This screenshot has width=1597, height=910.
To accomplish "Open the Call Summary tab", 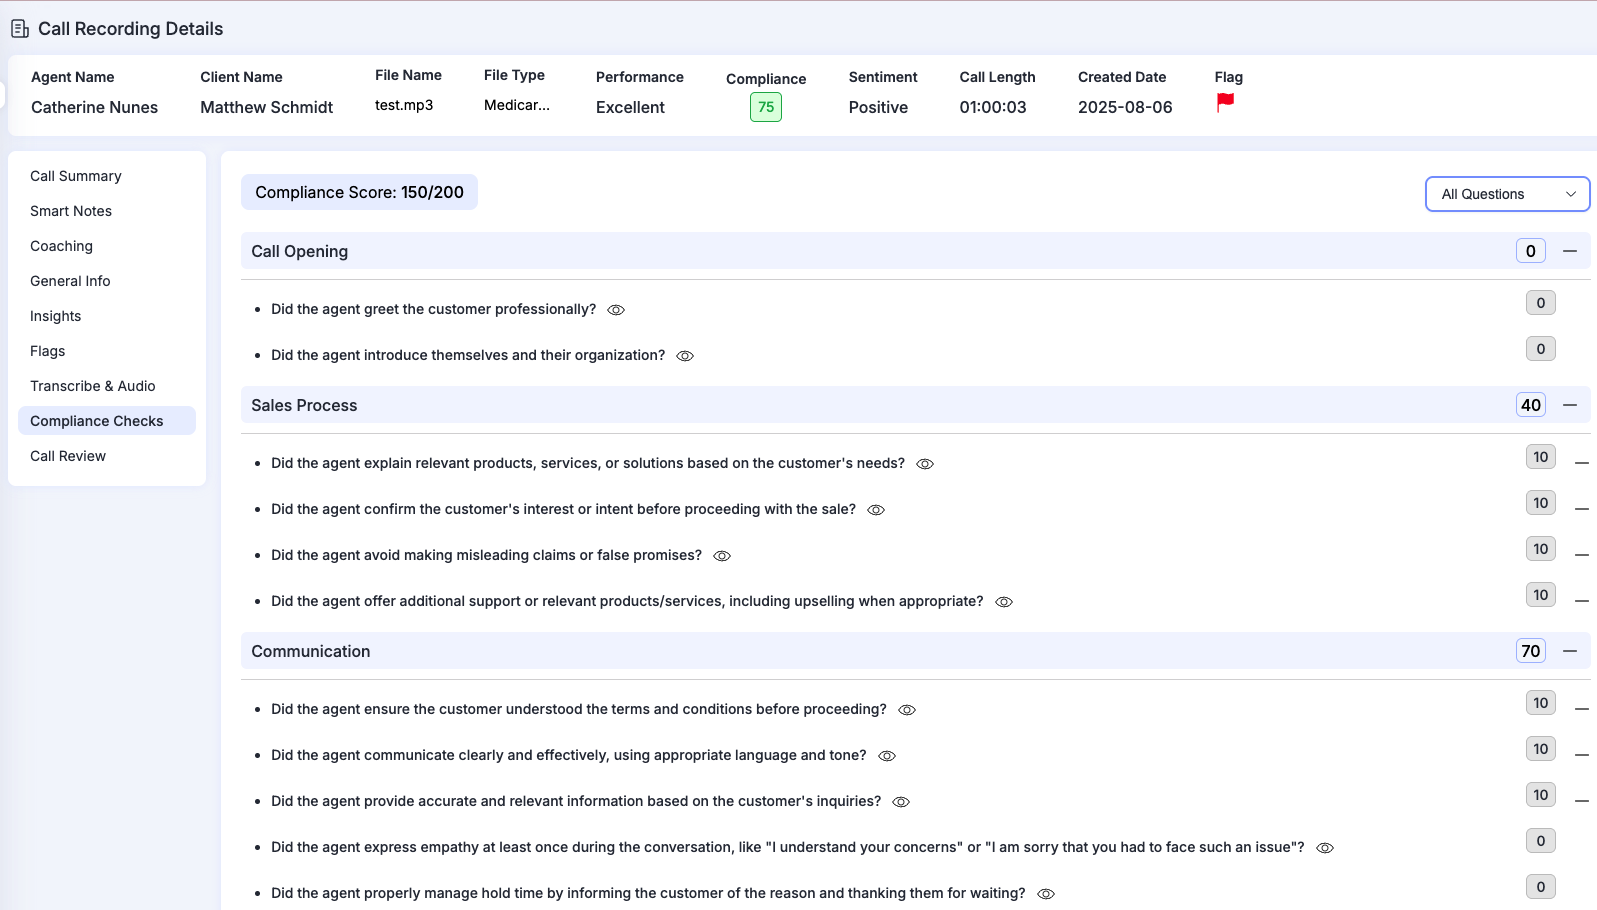I will (x=76, y=176).
